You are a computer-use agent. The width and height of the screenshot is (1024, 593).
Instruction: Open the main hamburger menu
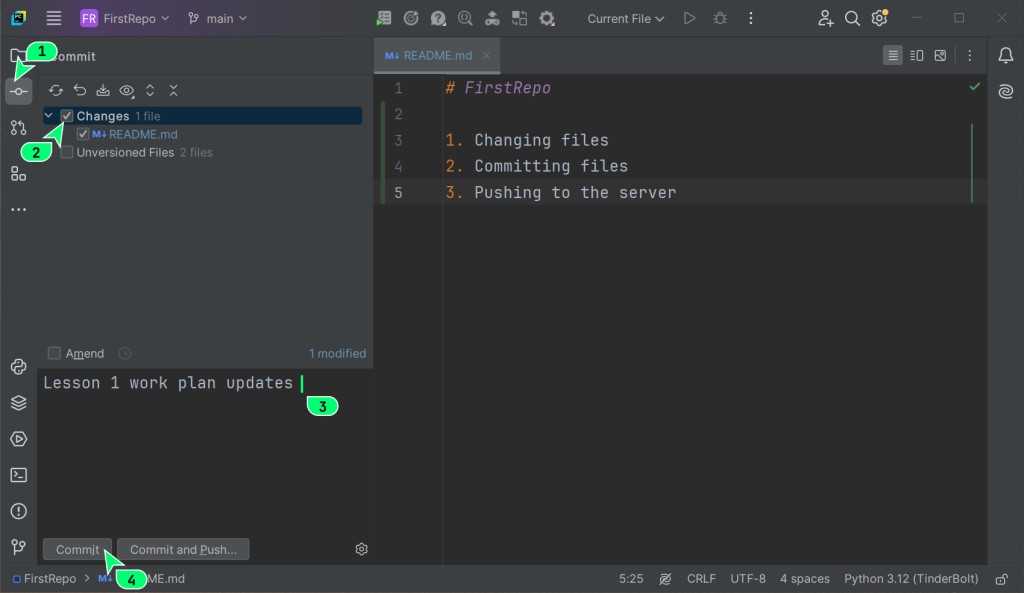pyautogui.click(x=54, y=18)
